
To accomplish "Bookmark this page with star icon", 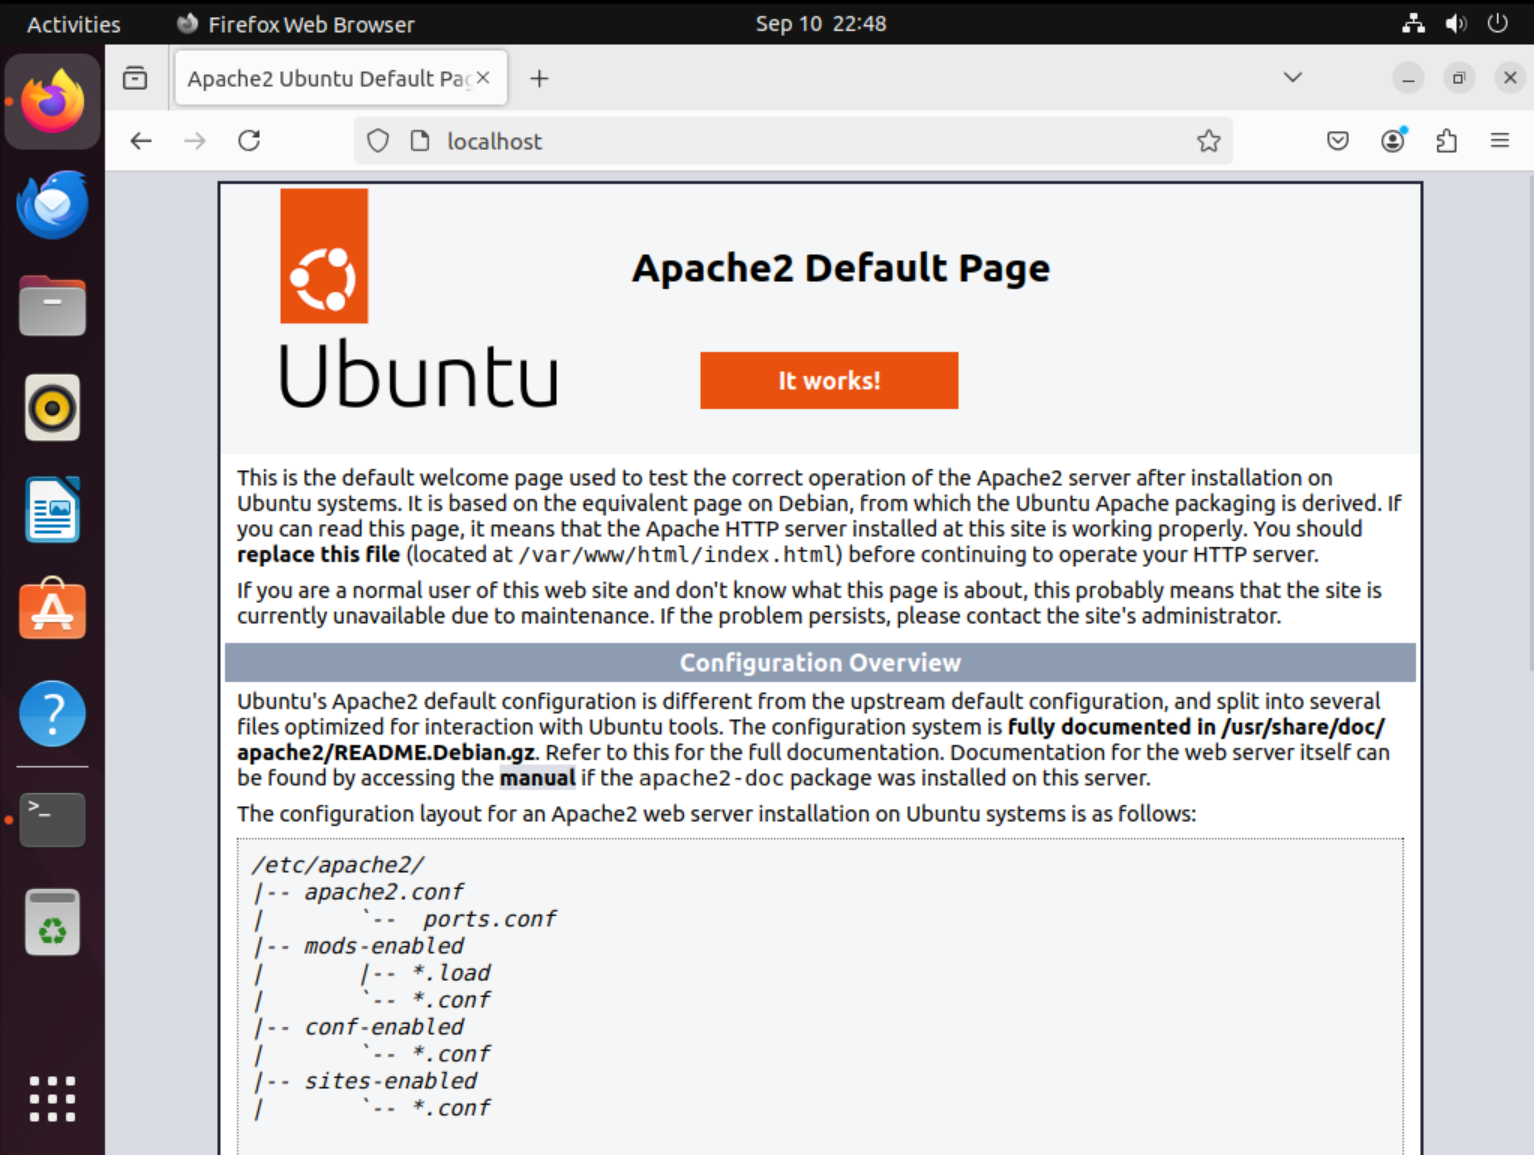I will pyautogui.click(x=1208, y=141).
